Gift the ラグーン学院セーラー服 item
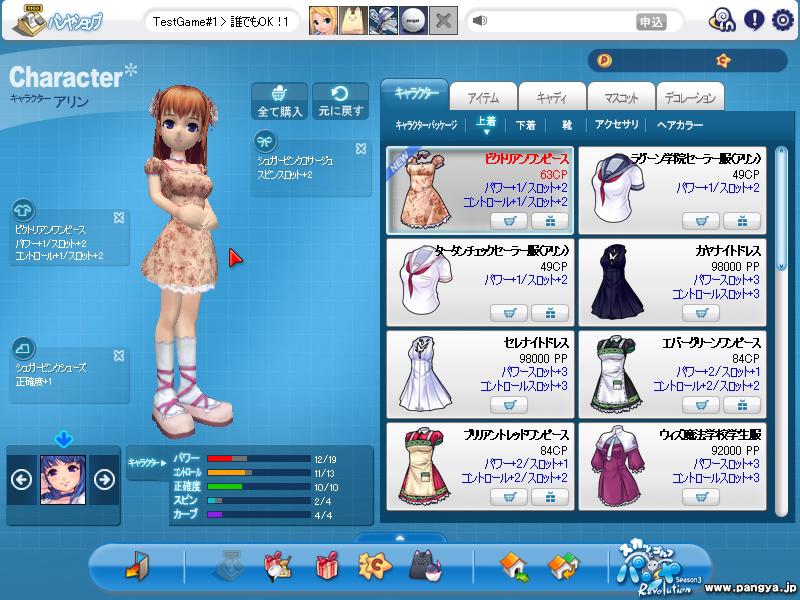This screenshot has width=800, height=600. coord(742,221)
